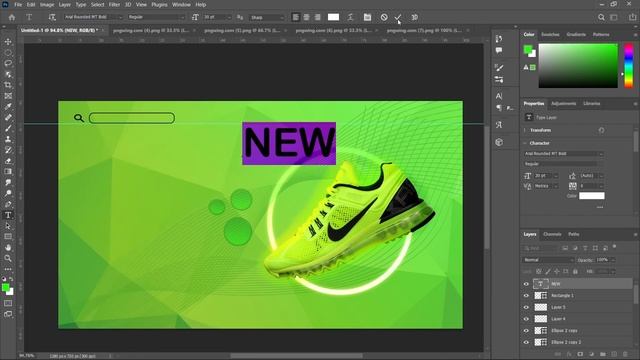The height and width of the screenshot is (360, 640).
Task: Select the Zoom tool in toolbox
Action: 8,258
